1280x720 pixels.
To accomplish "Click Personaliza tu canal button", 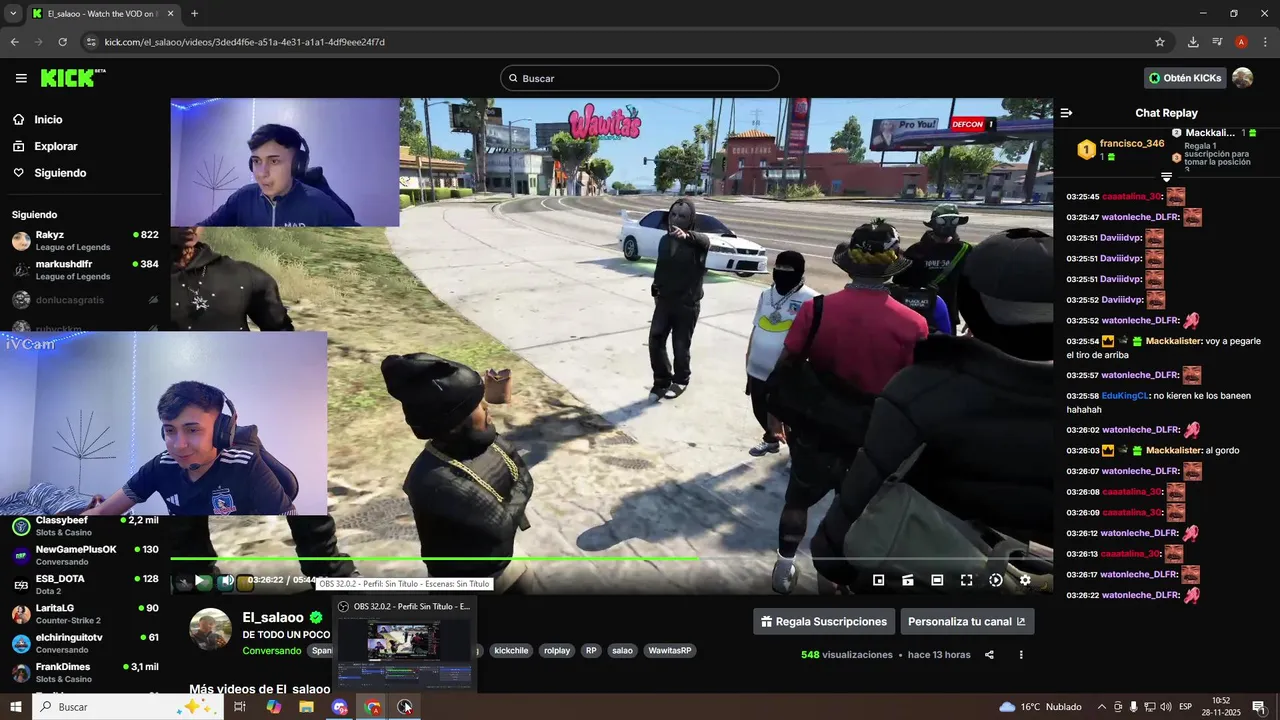I will click(x=967, y=621).
